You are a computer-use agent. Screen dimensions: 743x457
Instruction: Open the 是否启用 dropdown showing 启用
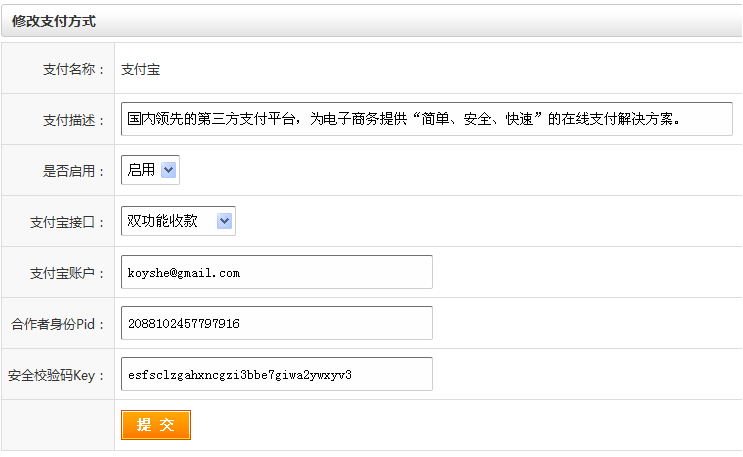pyautogui.click(x=150, y=170)
